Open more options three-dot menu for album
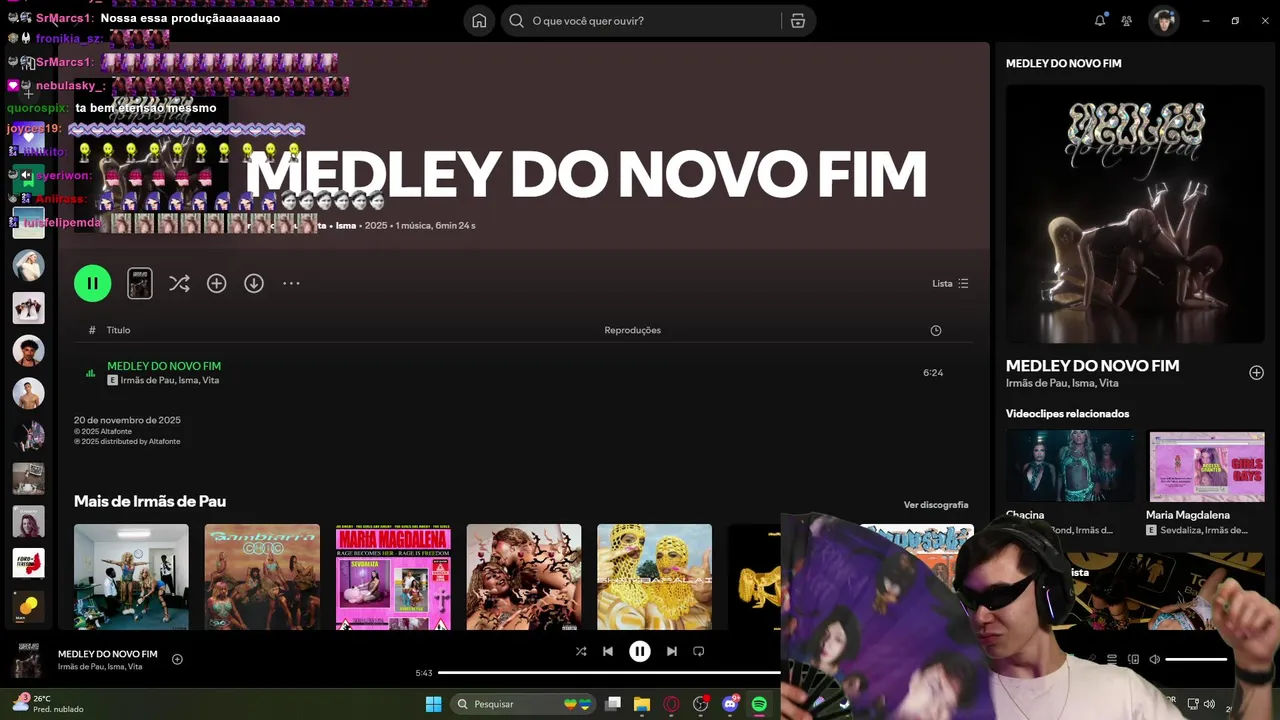 pos(291,284)
